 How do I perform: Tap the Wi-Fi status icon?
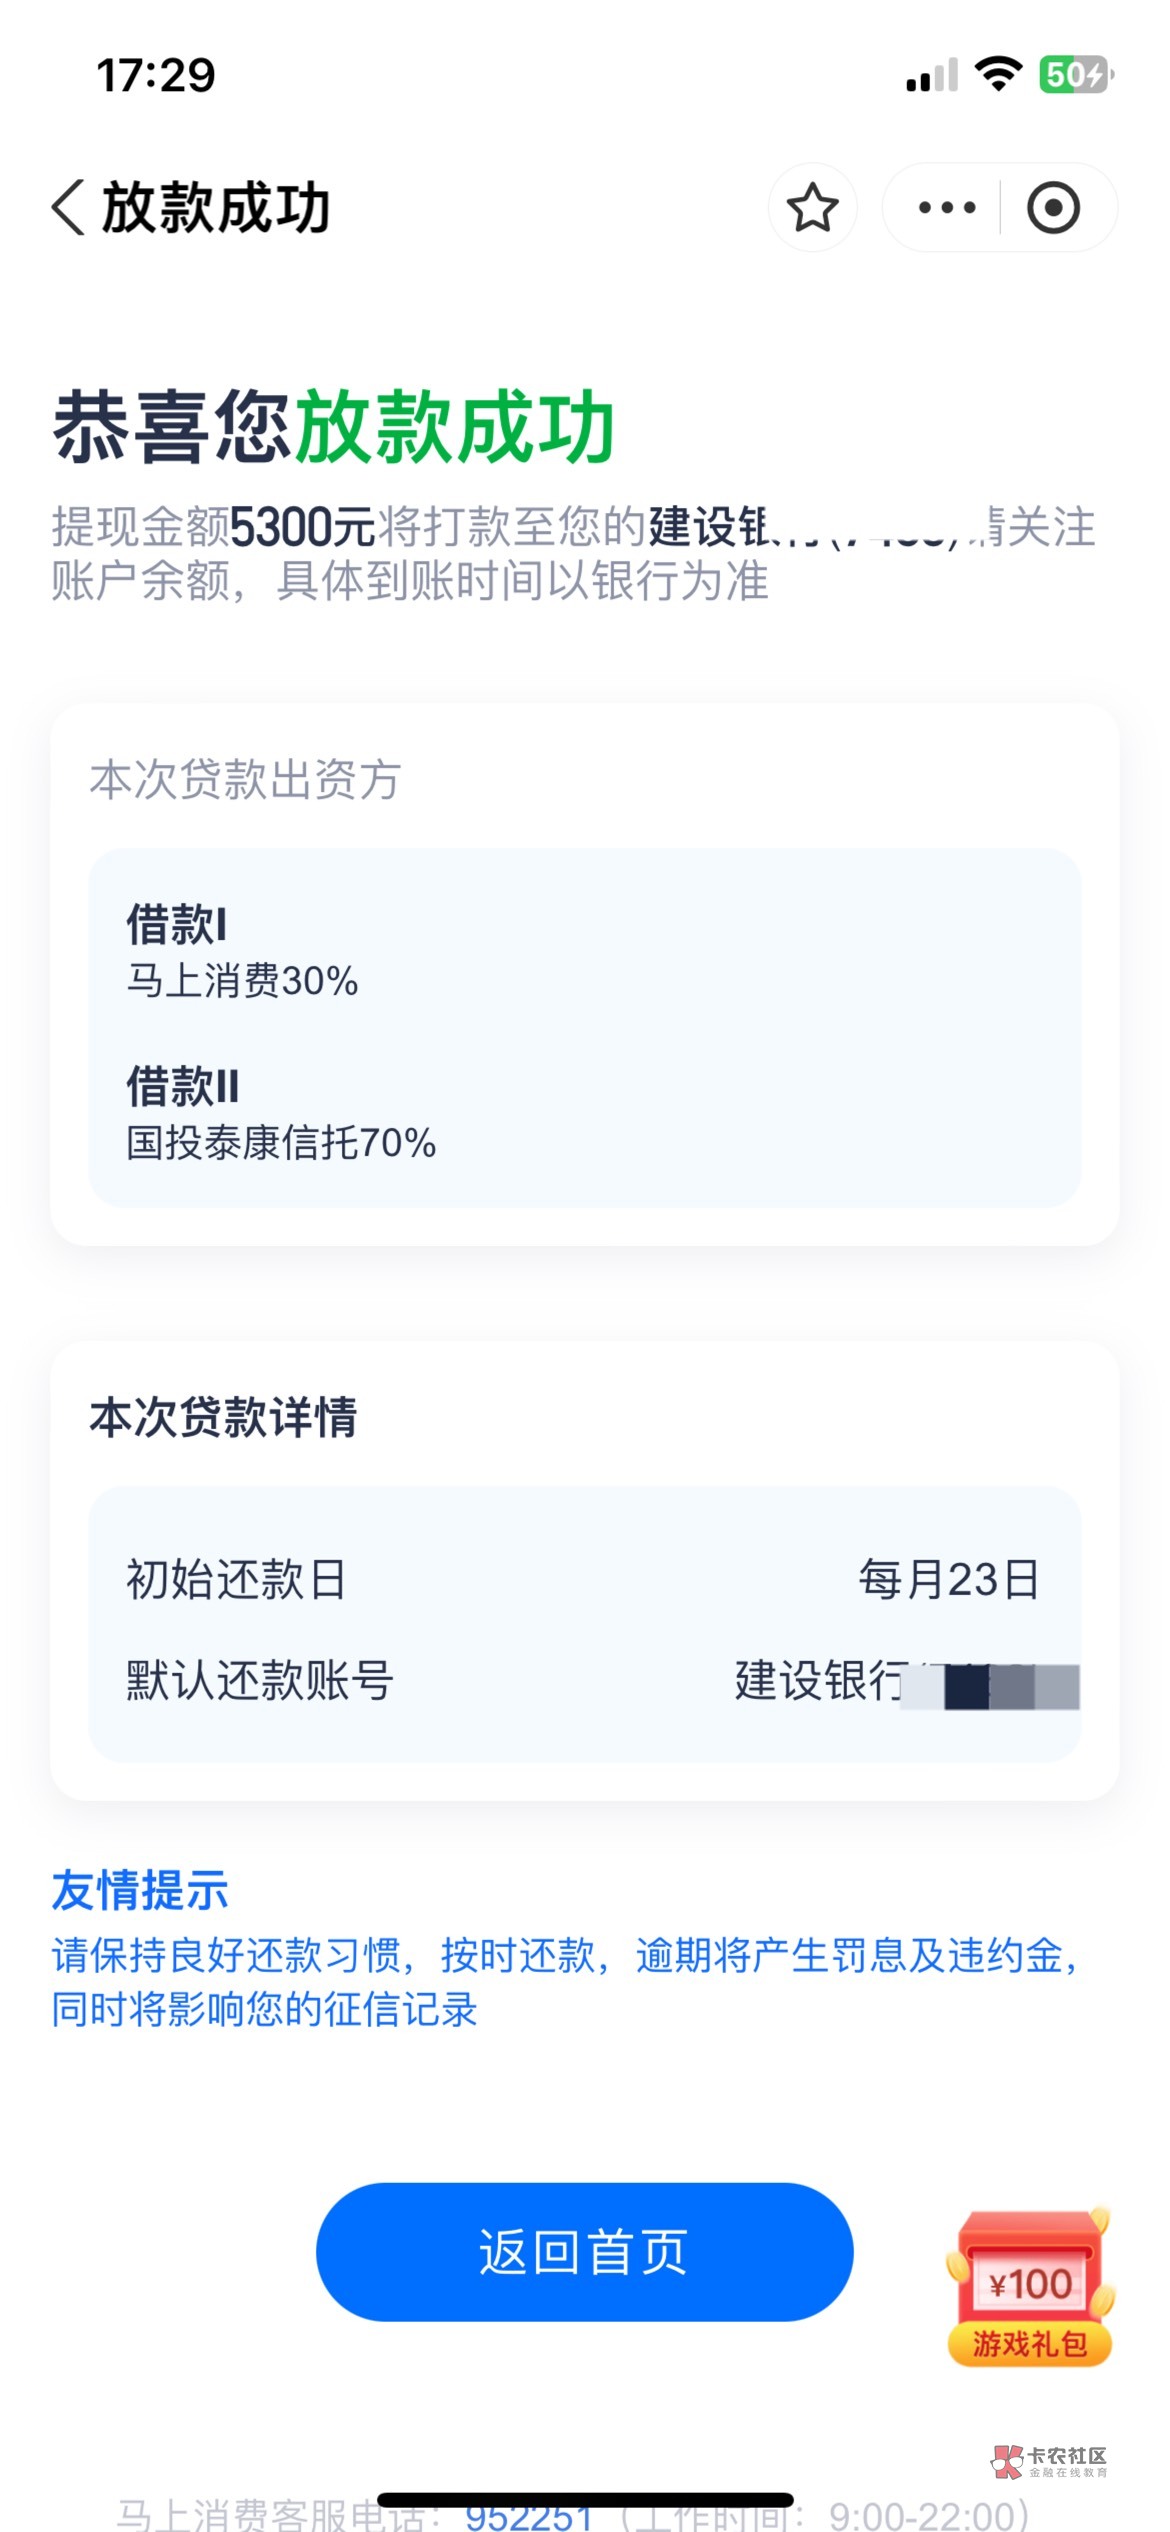point(997,75)
